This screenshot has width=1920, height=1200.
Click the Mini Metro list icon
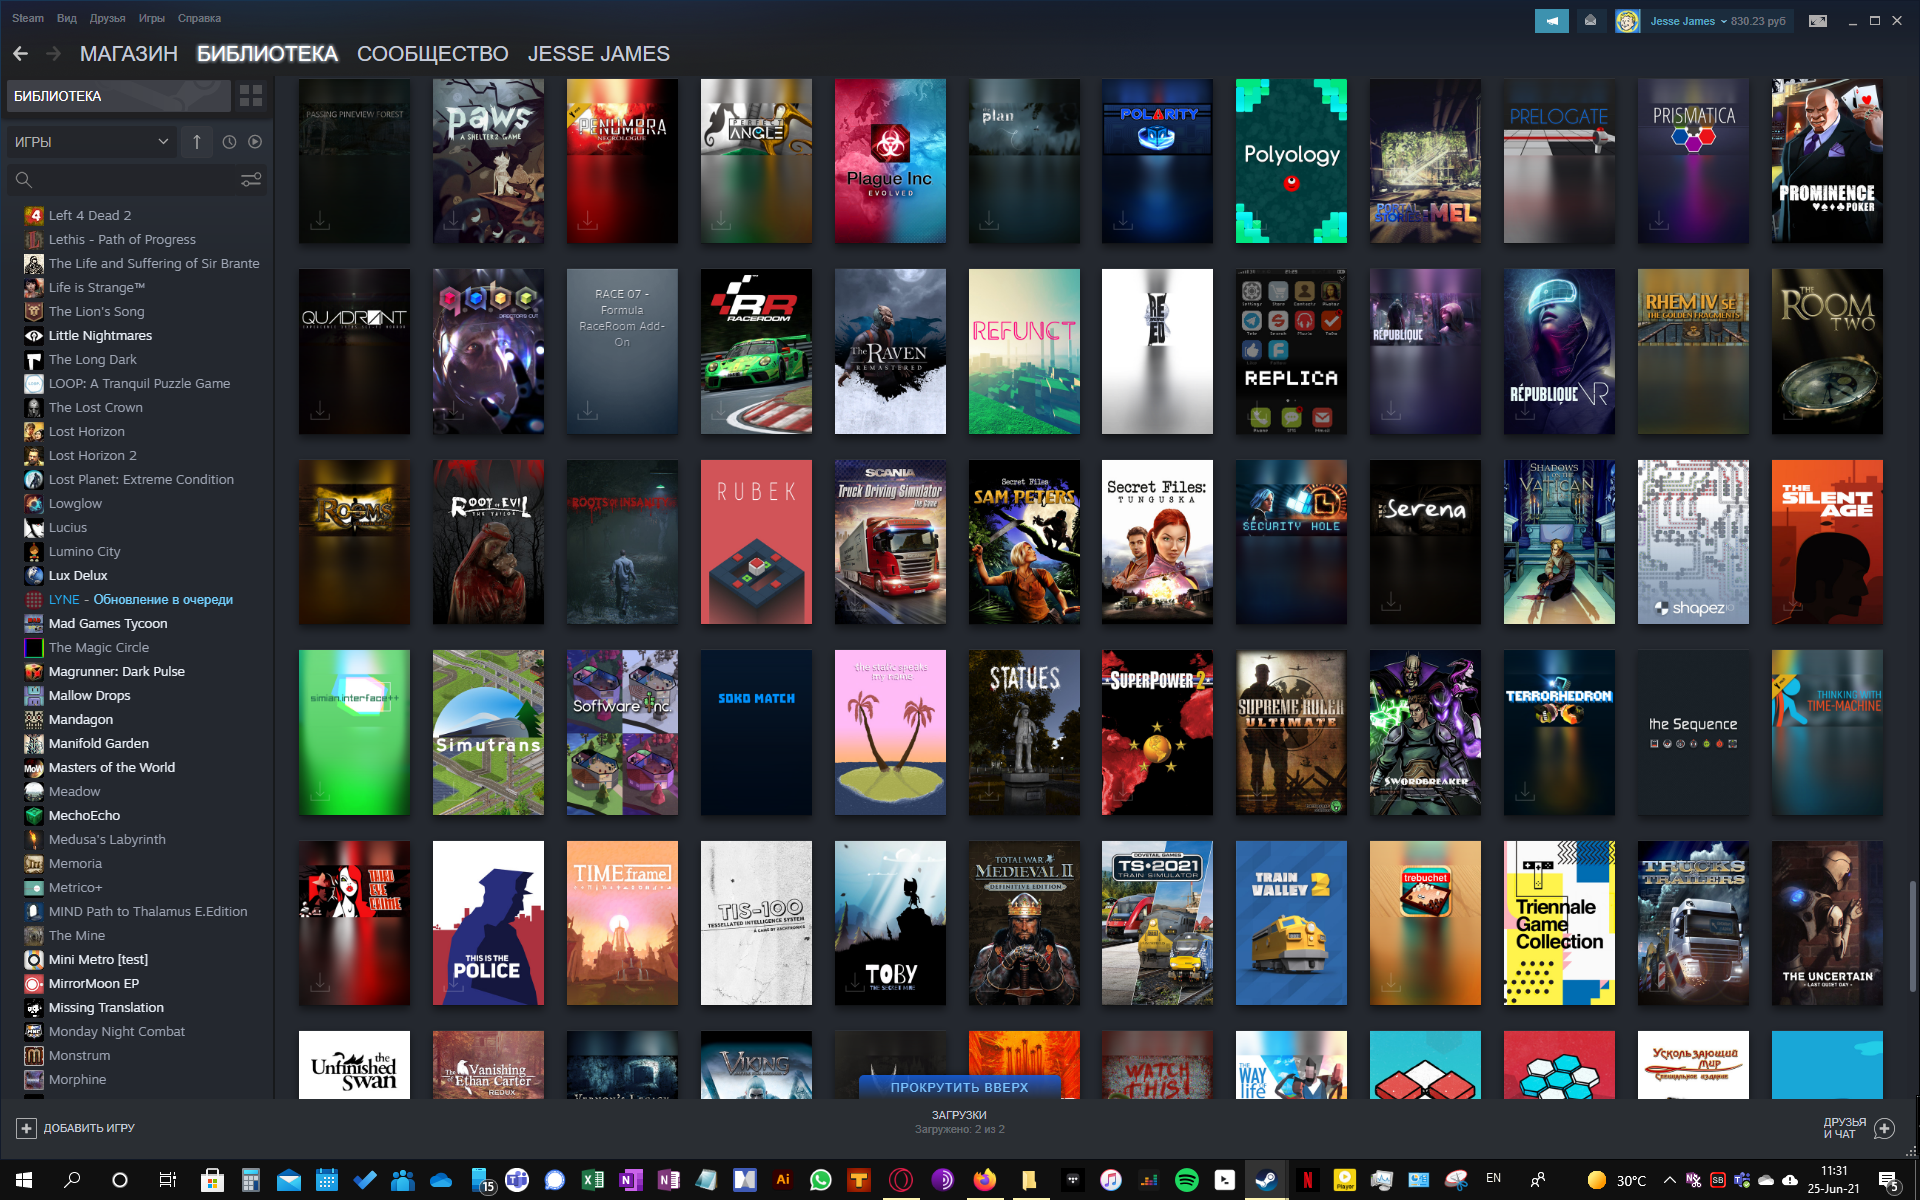coord(34,959)
